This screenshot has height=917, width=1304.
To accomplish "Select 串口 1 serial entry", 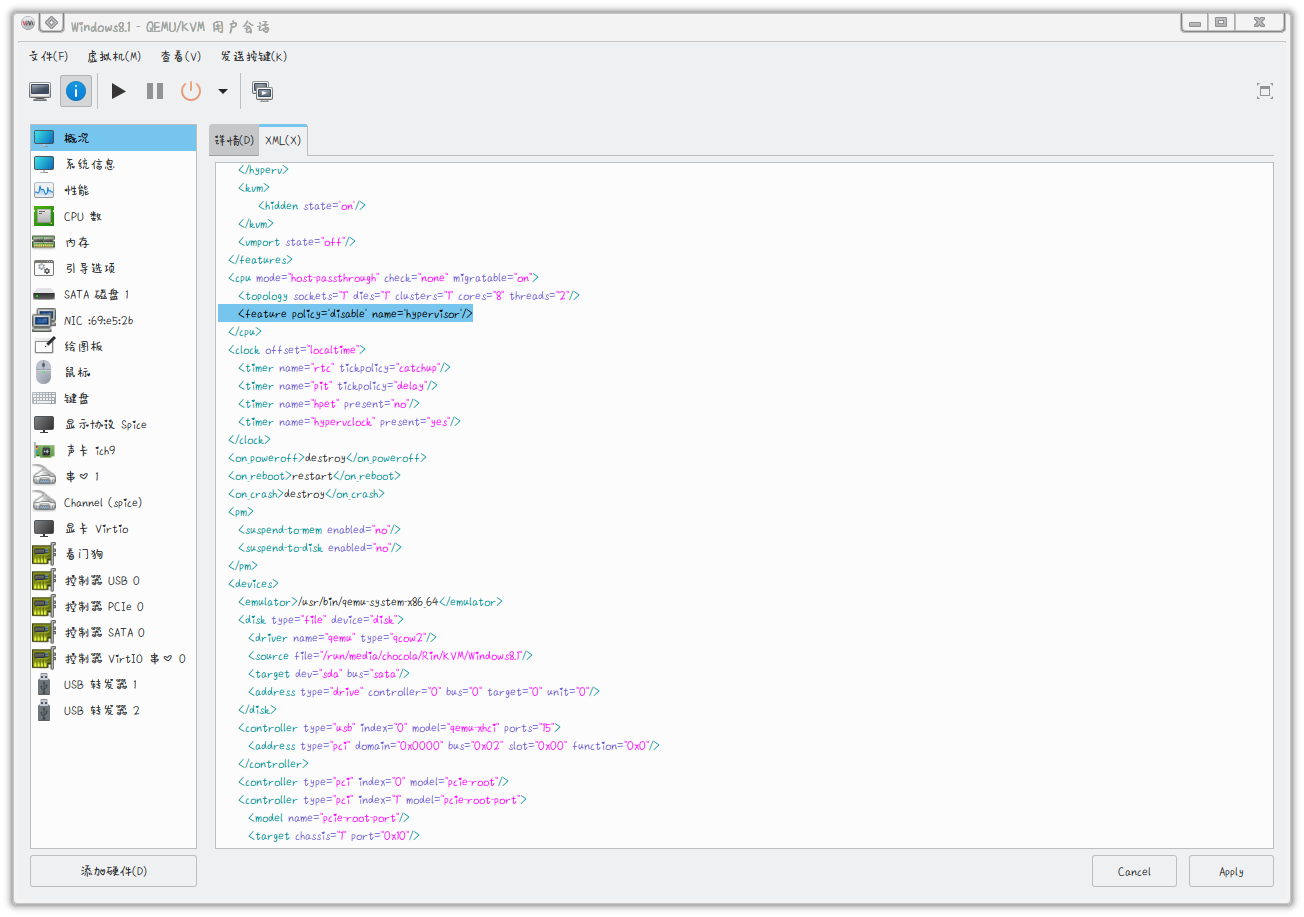I will click(114, 476).
